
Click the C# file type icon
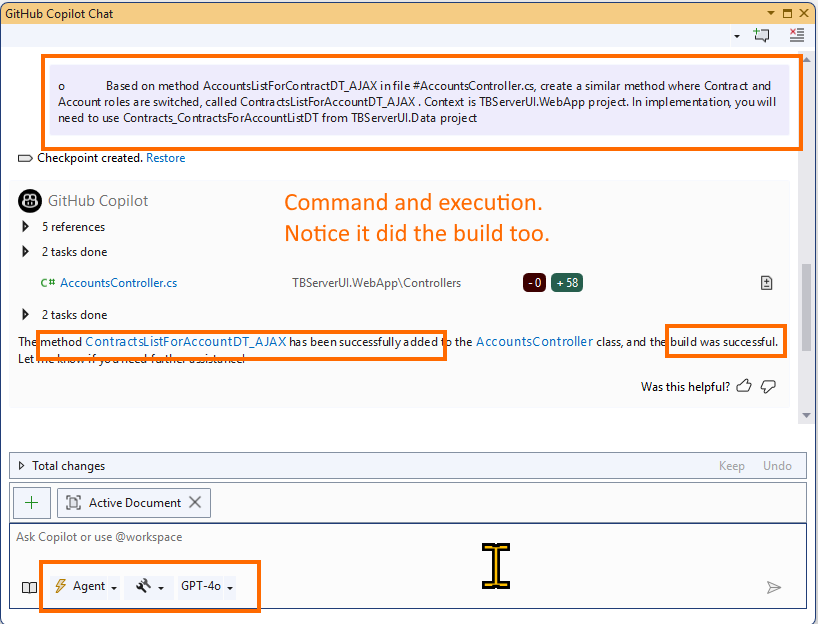47,283
